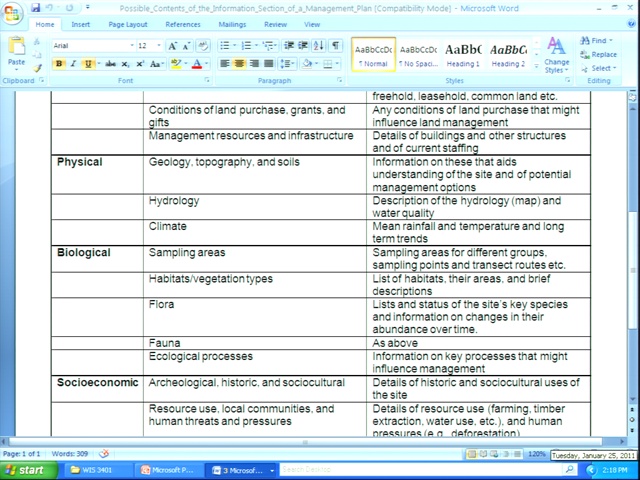Screen dimensions: 640x480
Task: Open the Select dropdown in Editing group
Action: tap(598, 68)
